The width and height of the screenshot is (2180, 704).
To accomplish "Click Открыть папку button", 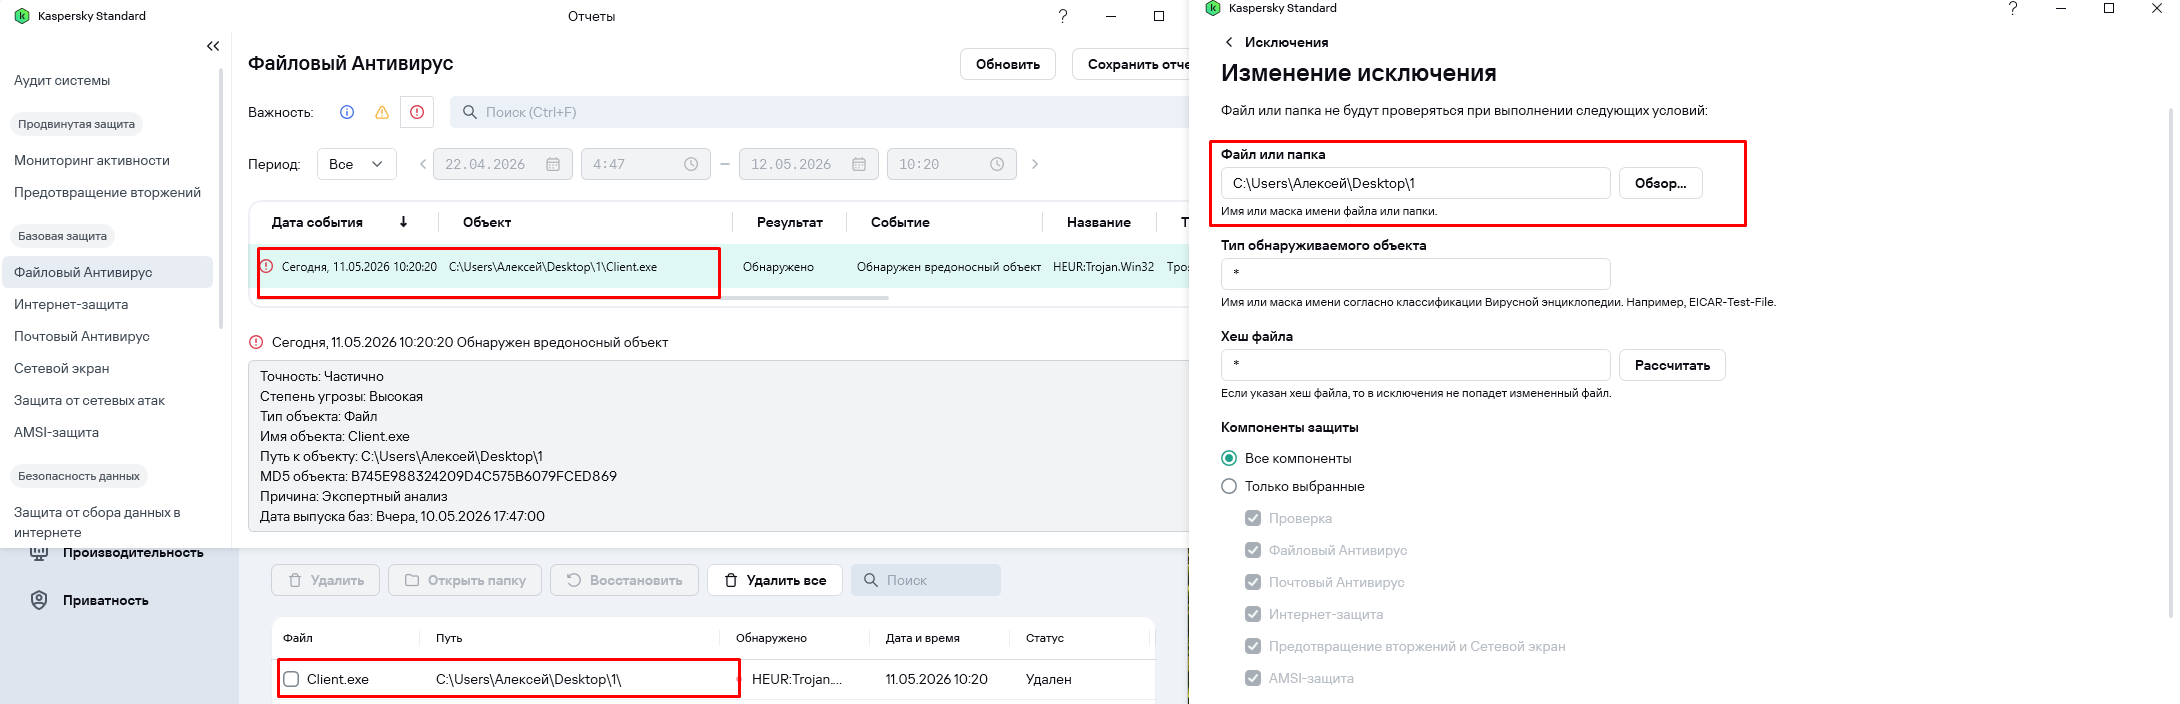I will click(465, 580).
